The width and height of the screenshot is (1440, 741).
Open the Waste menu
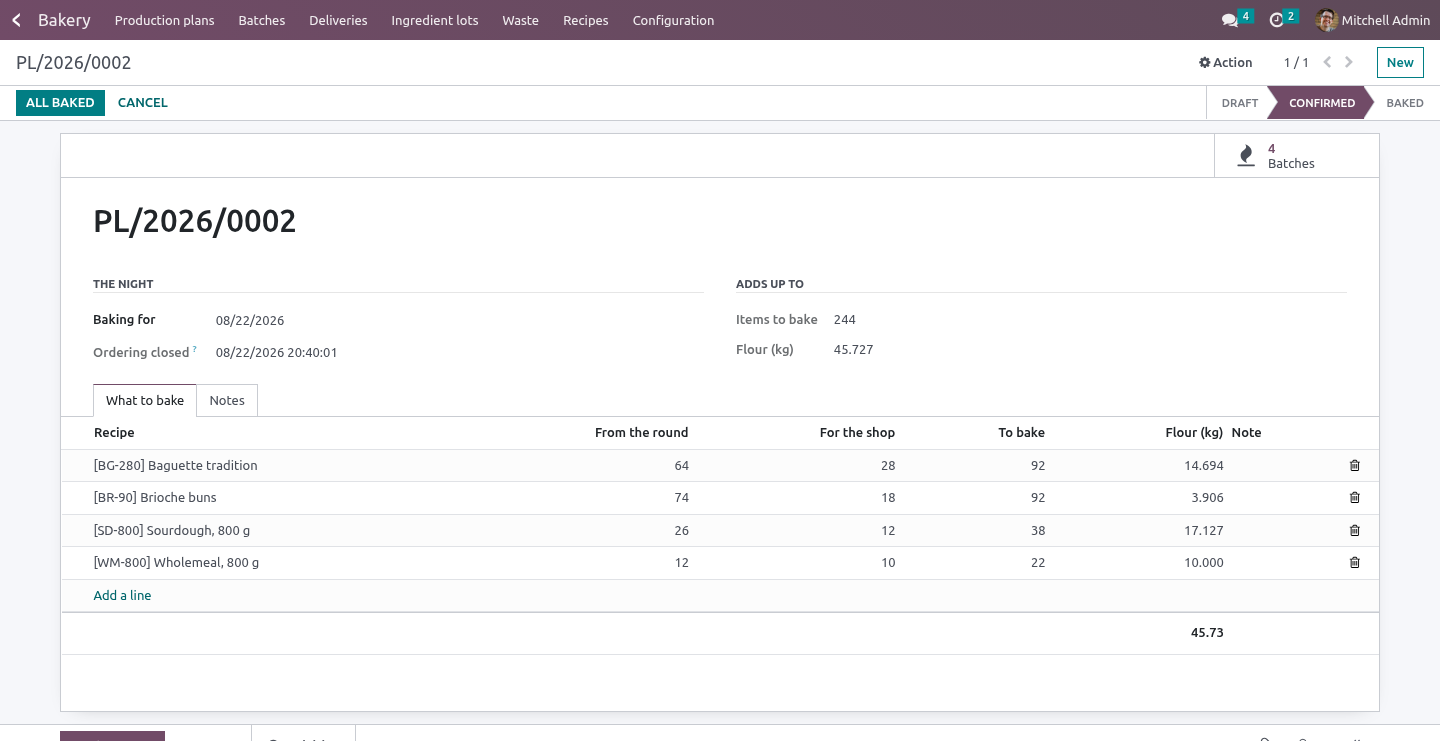click(520, 20)
